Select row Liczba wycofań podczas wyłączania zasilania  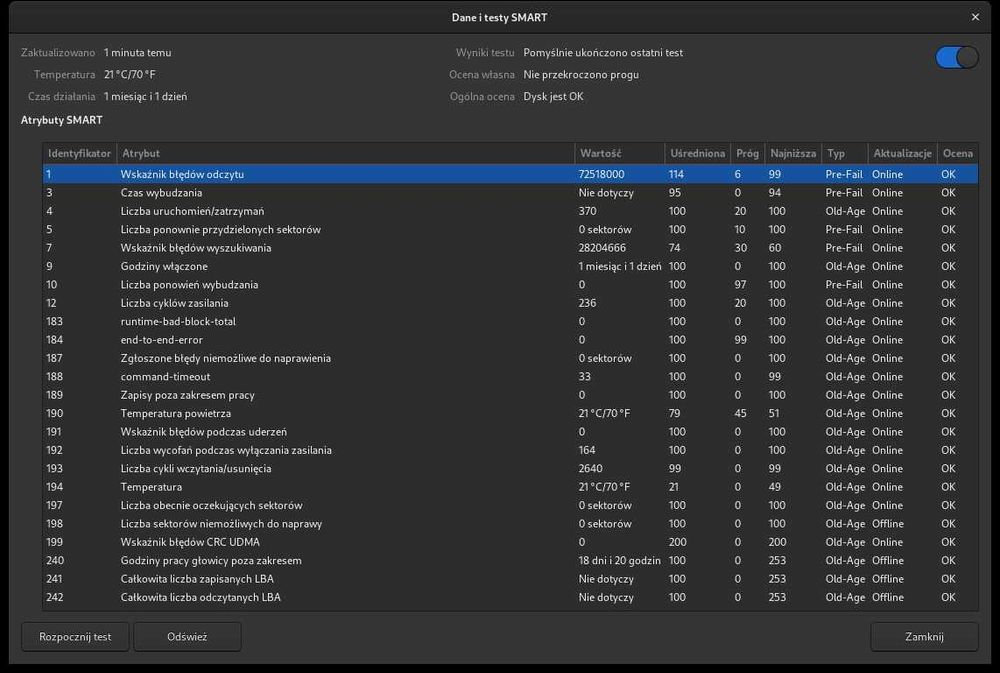click(510, 450)
